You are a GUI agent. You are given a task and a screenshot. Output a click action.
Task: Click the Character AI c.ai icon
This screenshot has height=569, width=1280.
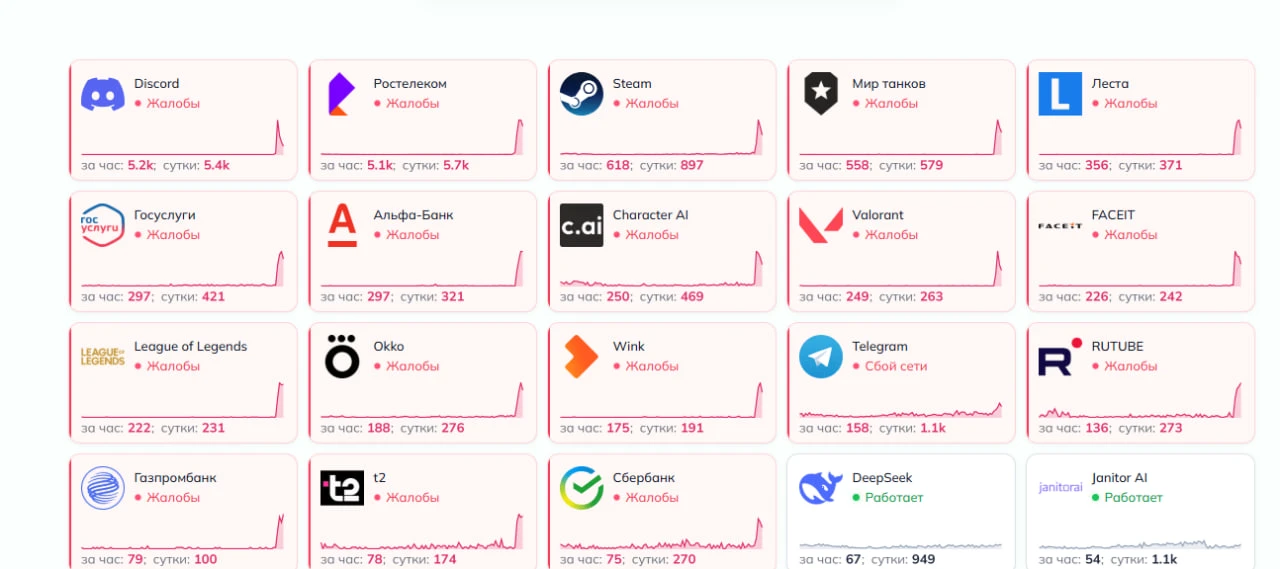581,225
